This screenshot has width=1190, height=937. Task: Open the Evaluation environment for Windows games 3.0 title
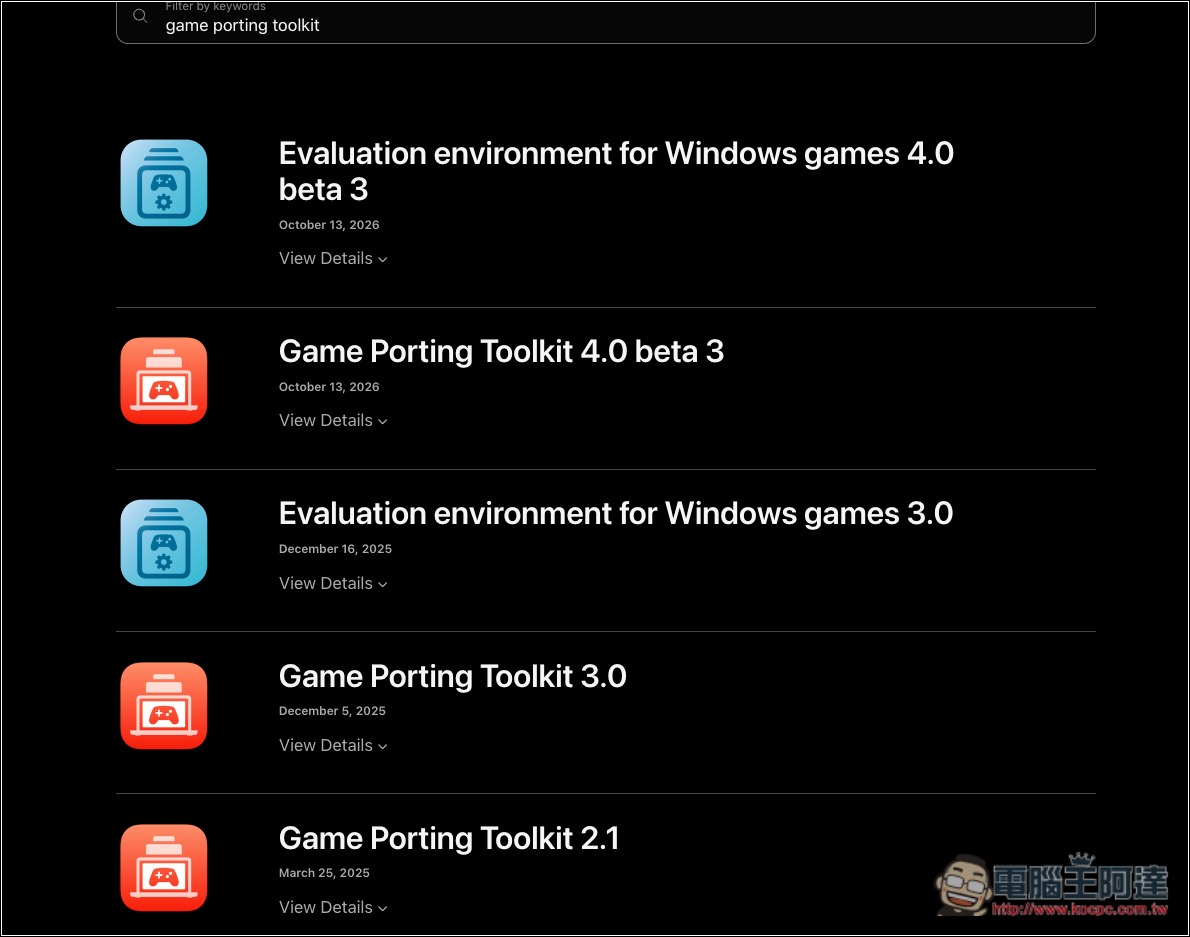615,514
